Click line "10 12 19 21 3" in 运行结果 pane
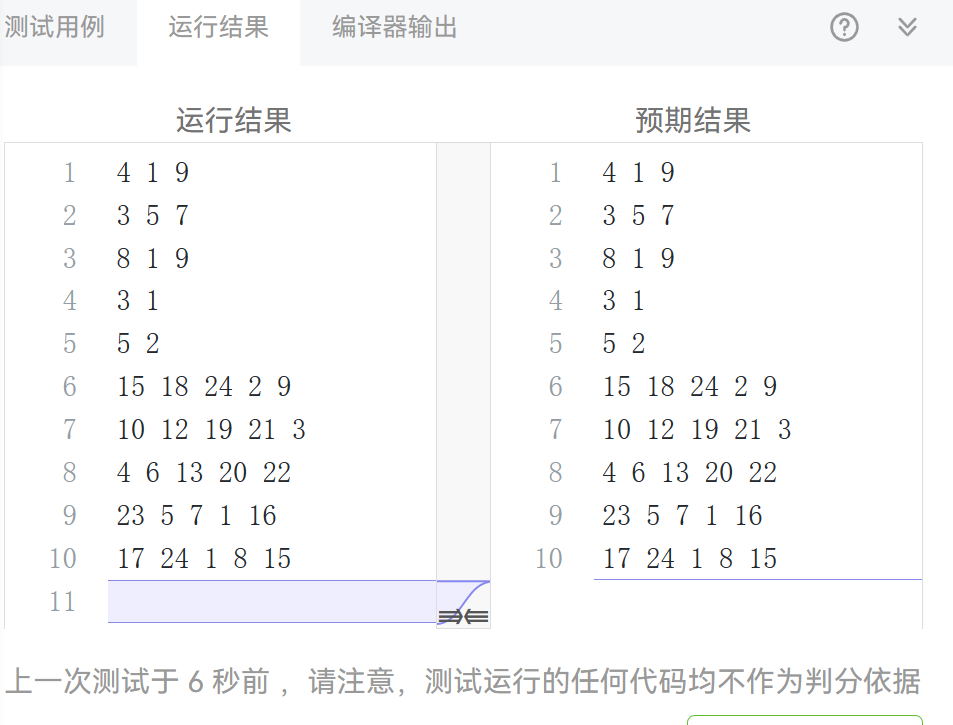953x725 pixels. [x=211, y=430]
